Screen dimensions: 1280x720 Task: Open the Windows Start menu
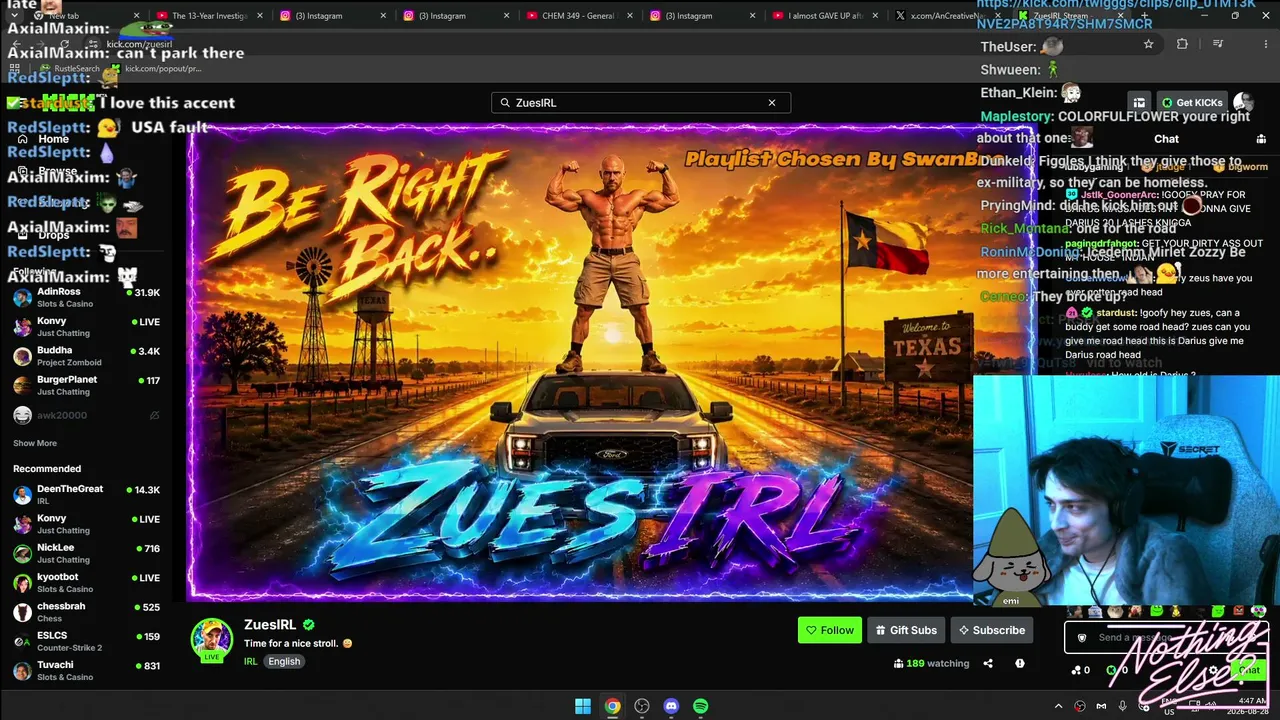coord(583,706)
